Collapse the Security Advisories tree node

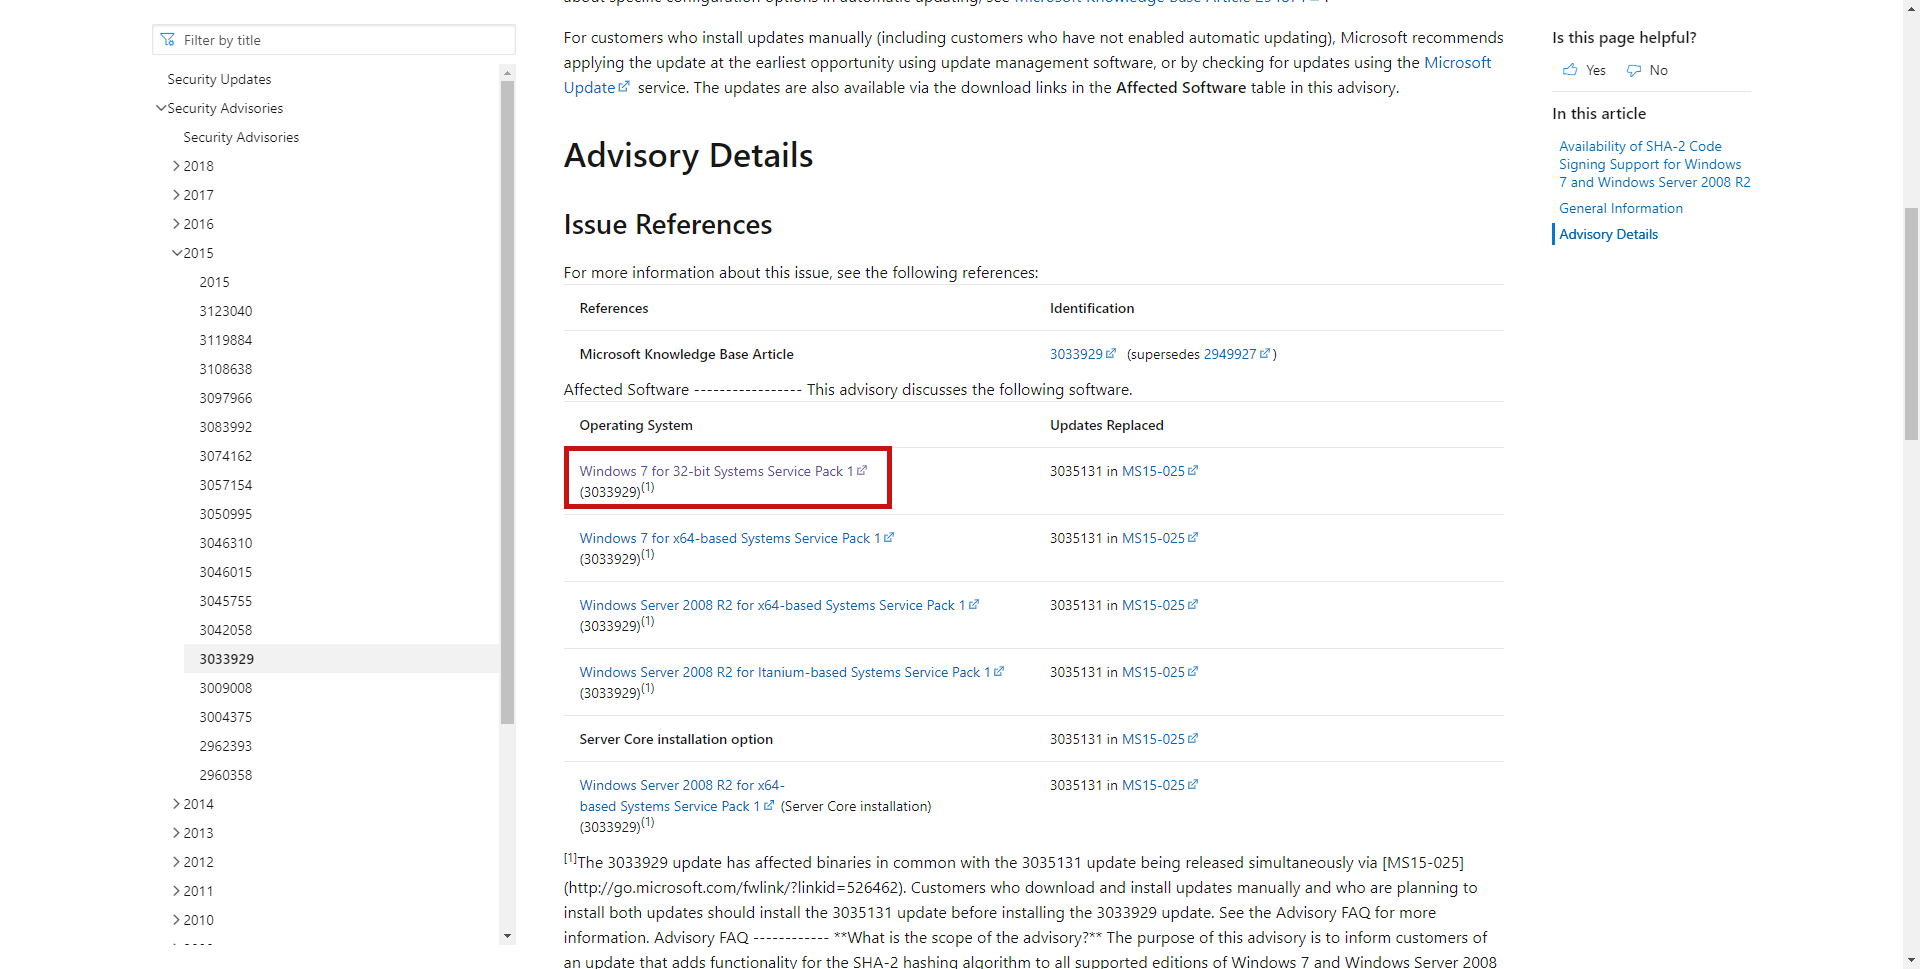pos(161,108)
